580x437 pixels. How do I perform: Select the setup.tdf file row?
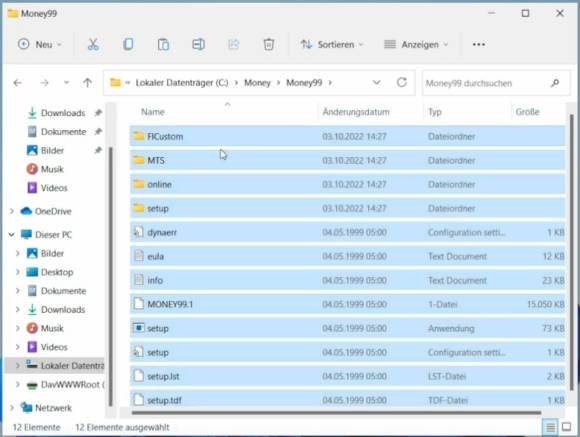point(347,399)
